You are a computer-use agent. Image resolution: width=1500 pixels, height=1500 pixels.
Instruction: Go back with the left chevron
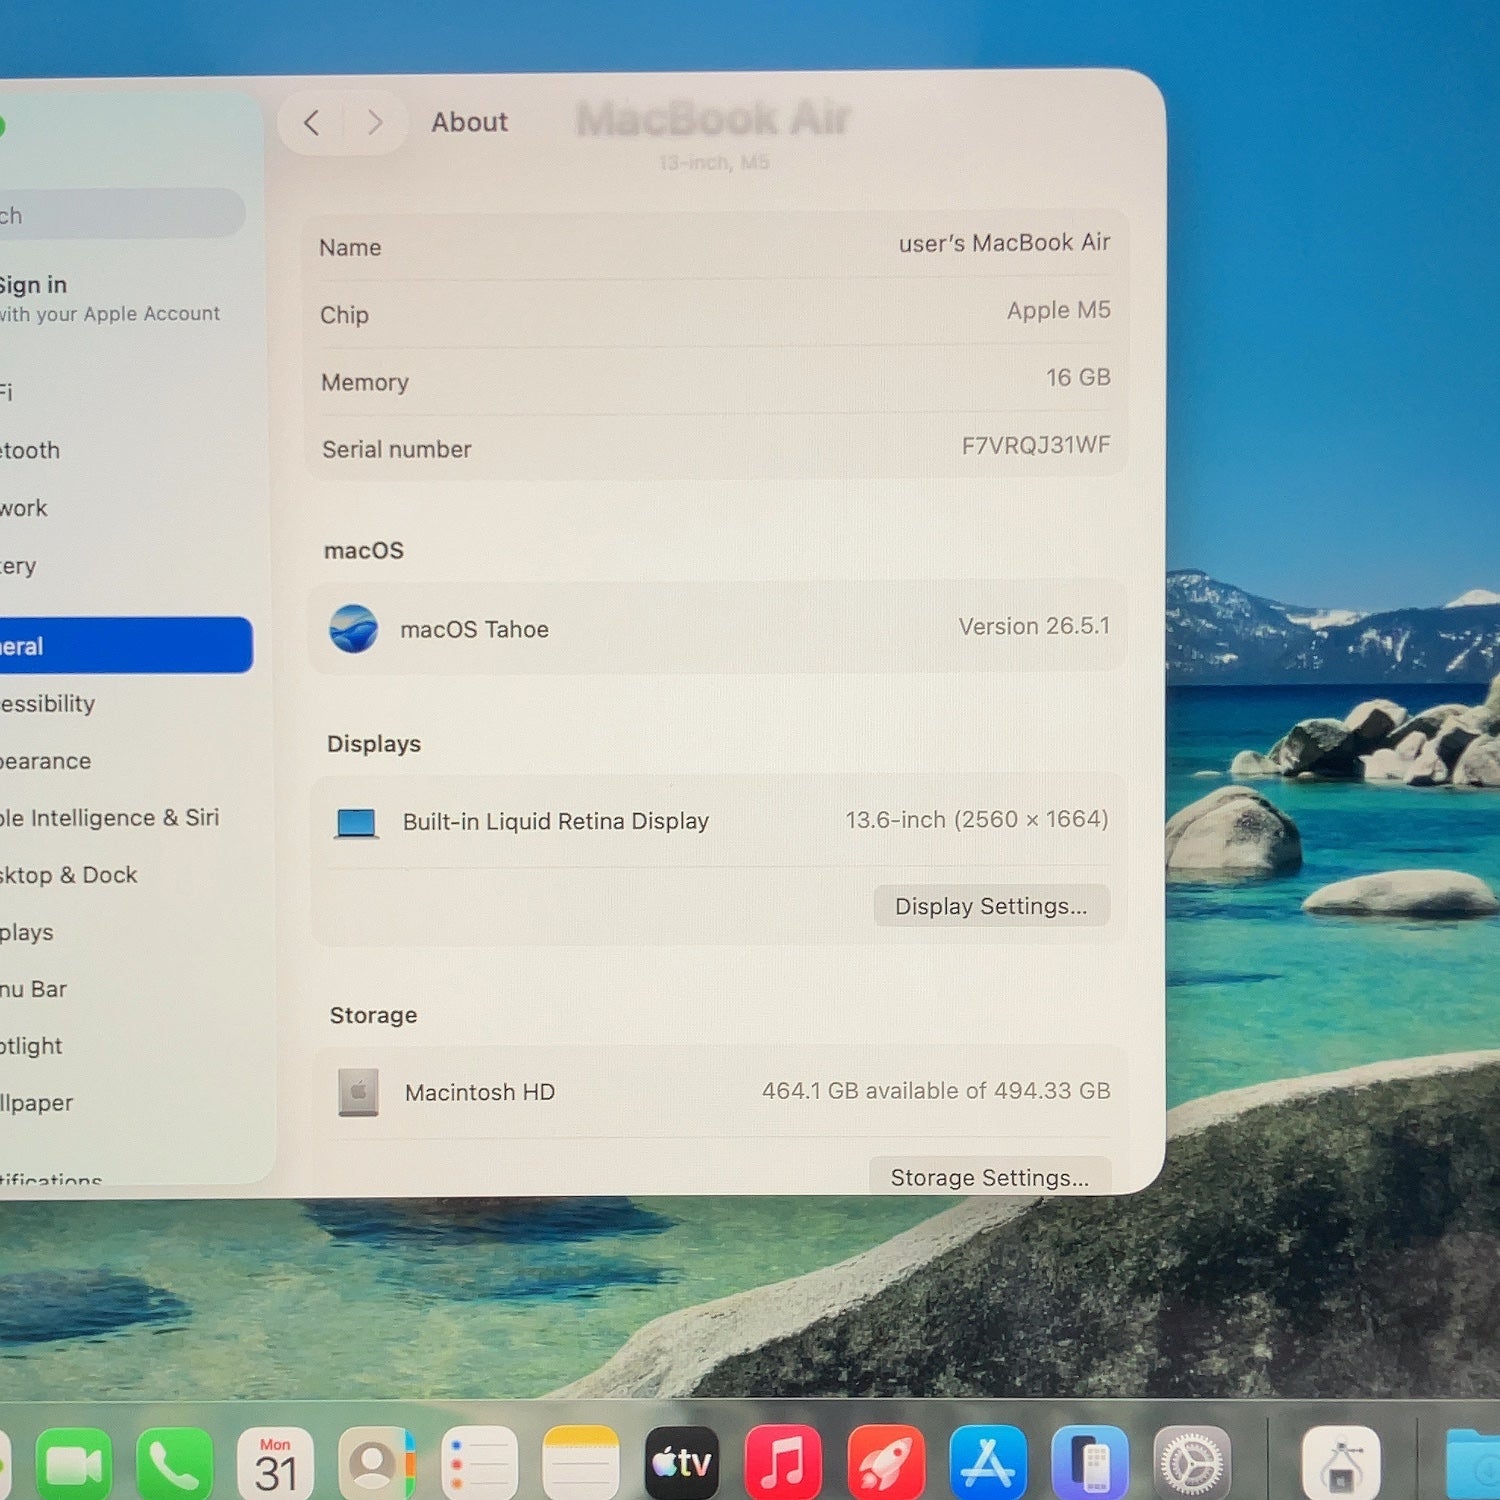pyautogui.click(x=312, y=123)
